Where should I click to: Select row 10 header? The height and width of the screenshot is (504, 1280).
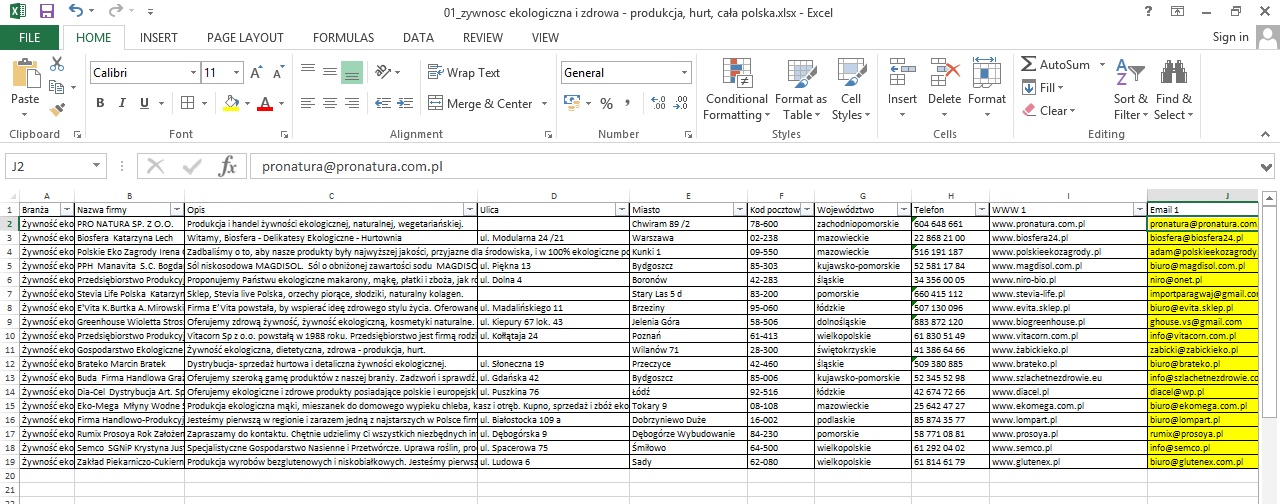[9, 337]
